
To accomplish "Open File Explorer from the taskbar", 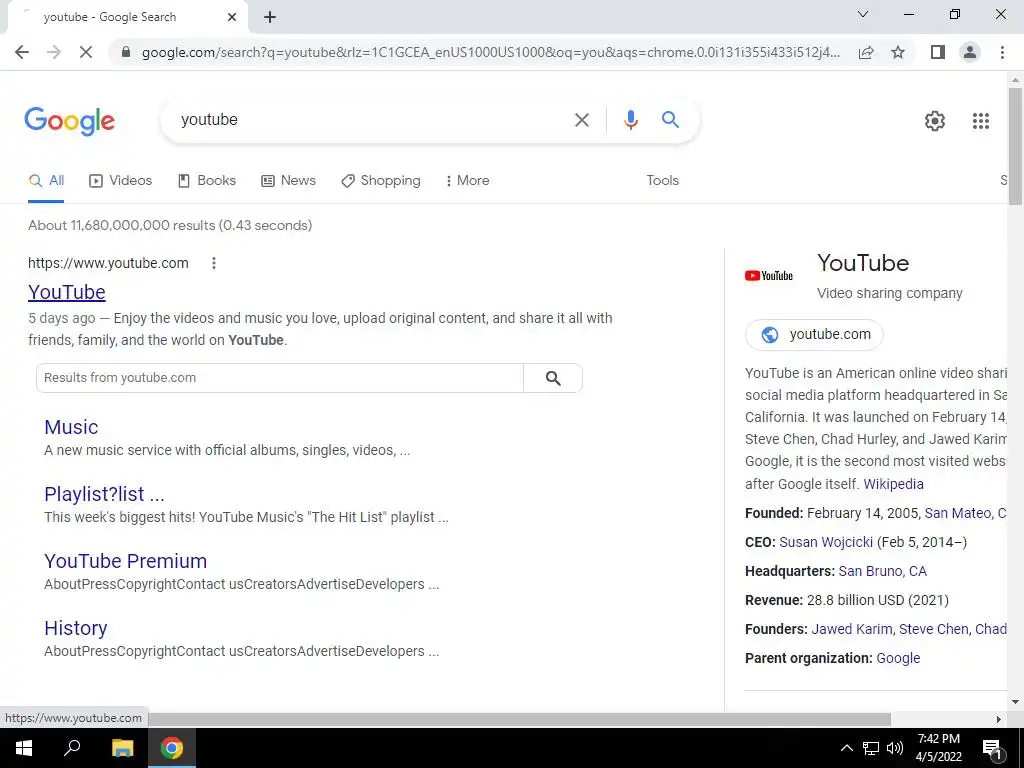I will [122, 748].
